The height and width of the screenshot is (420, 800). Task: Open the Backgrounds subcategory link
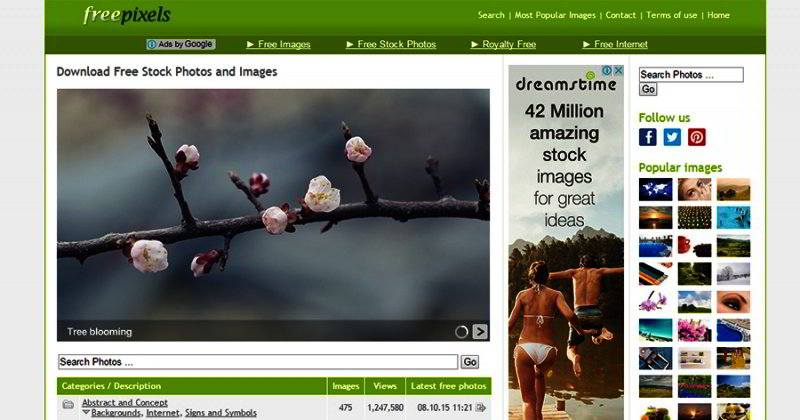tap(116, 413)
